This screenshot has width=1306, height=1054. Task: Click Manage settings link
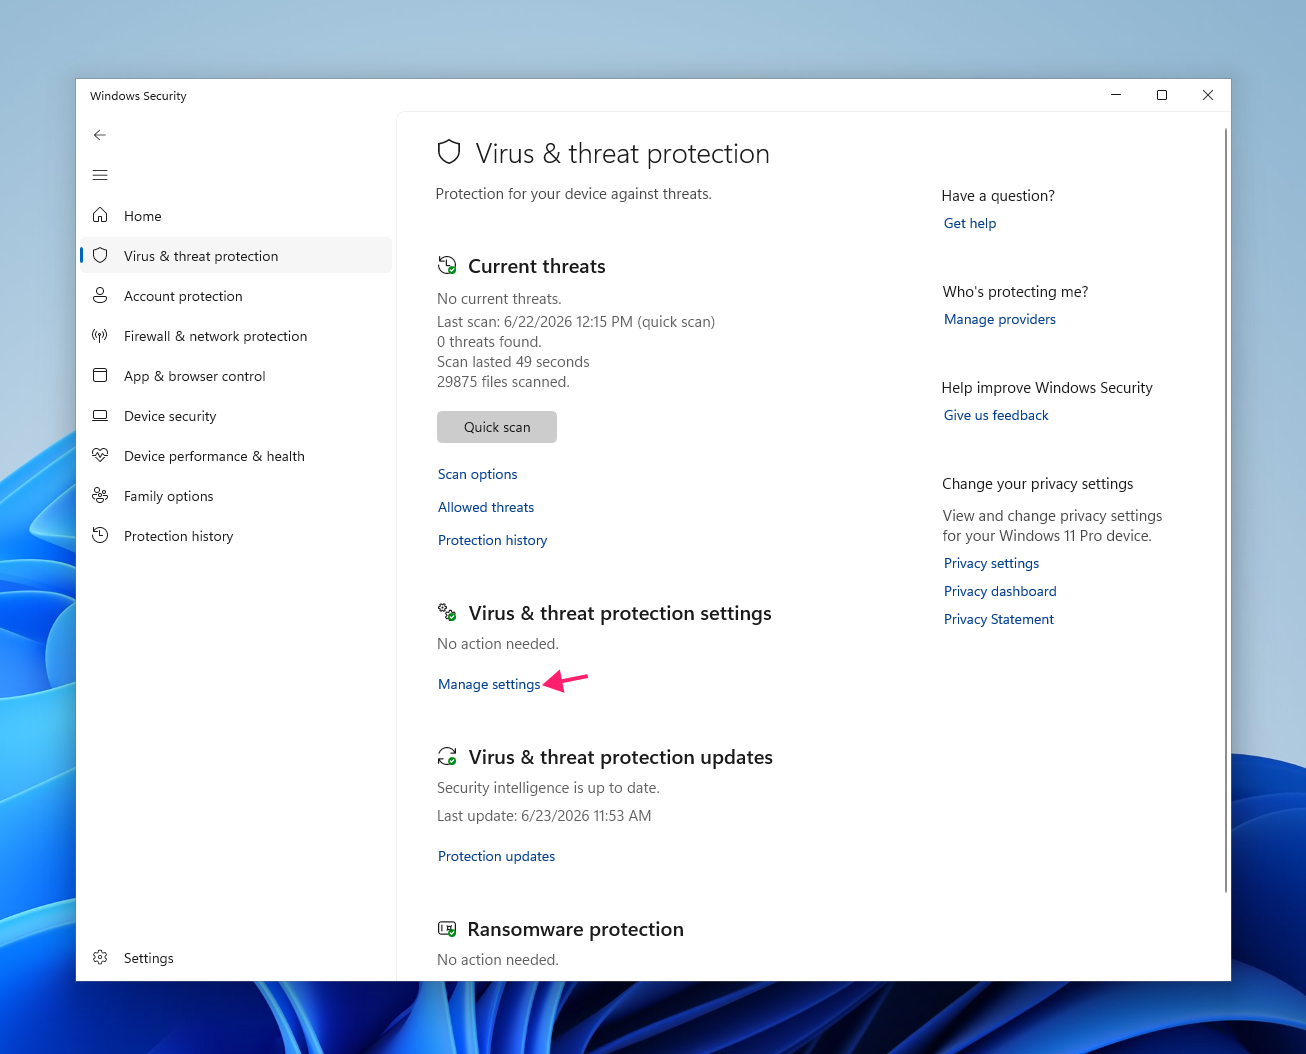(489, 684)
